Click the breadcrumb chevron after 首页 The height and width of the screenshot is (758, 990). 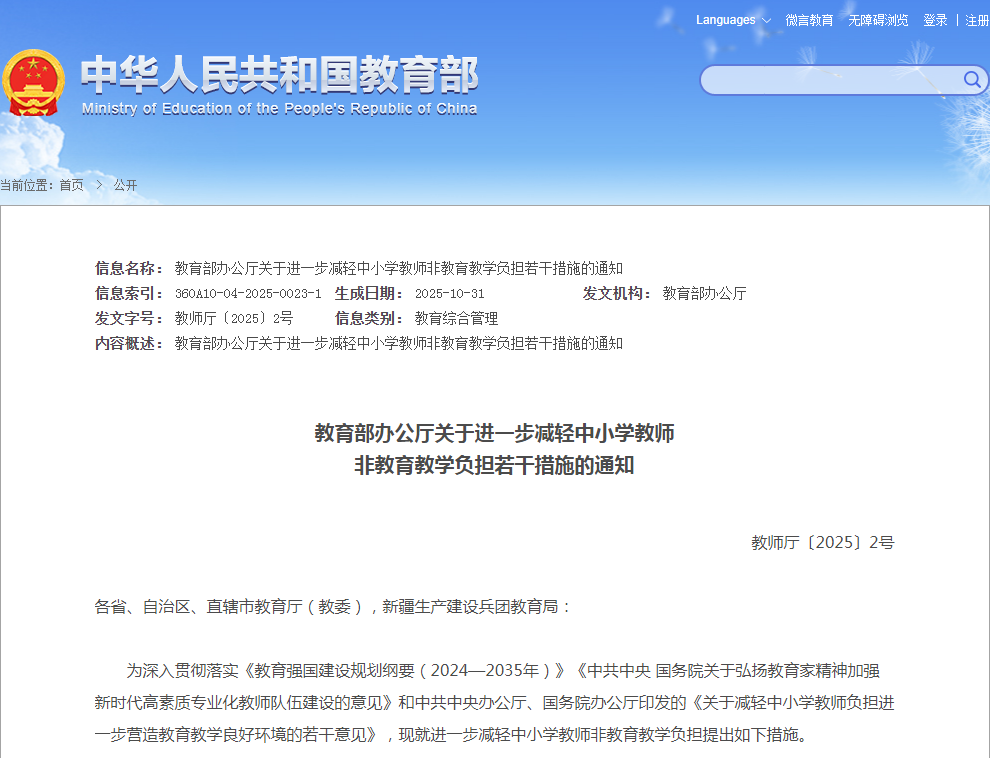99,185
